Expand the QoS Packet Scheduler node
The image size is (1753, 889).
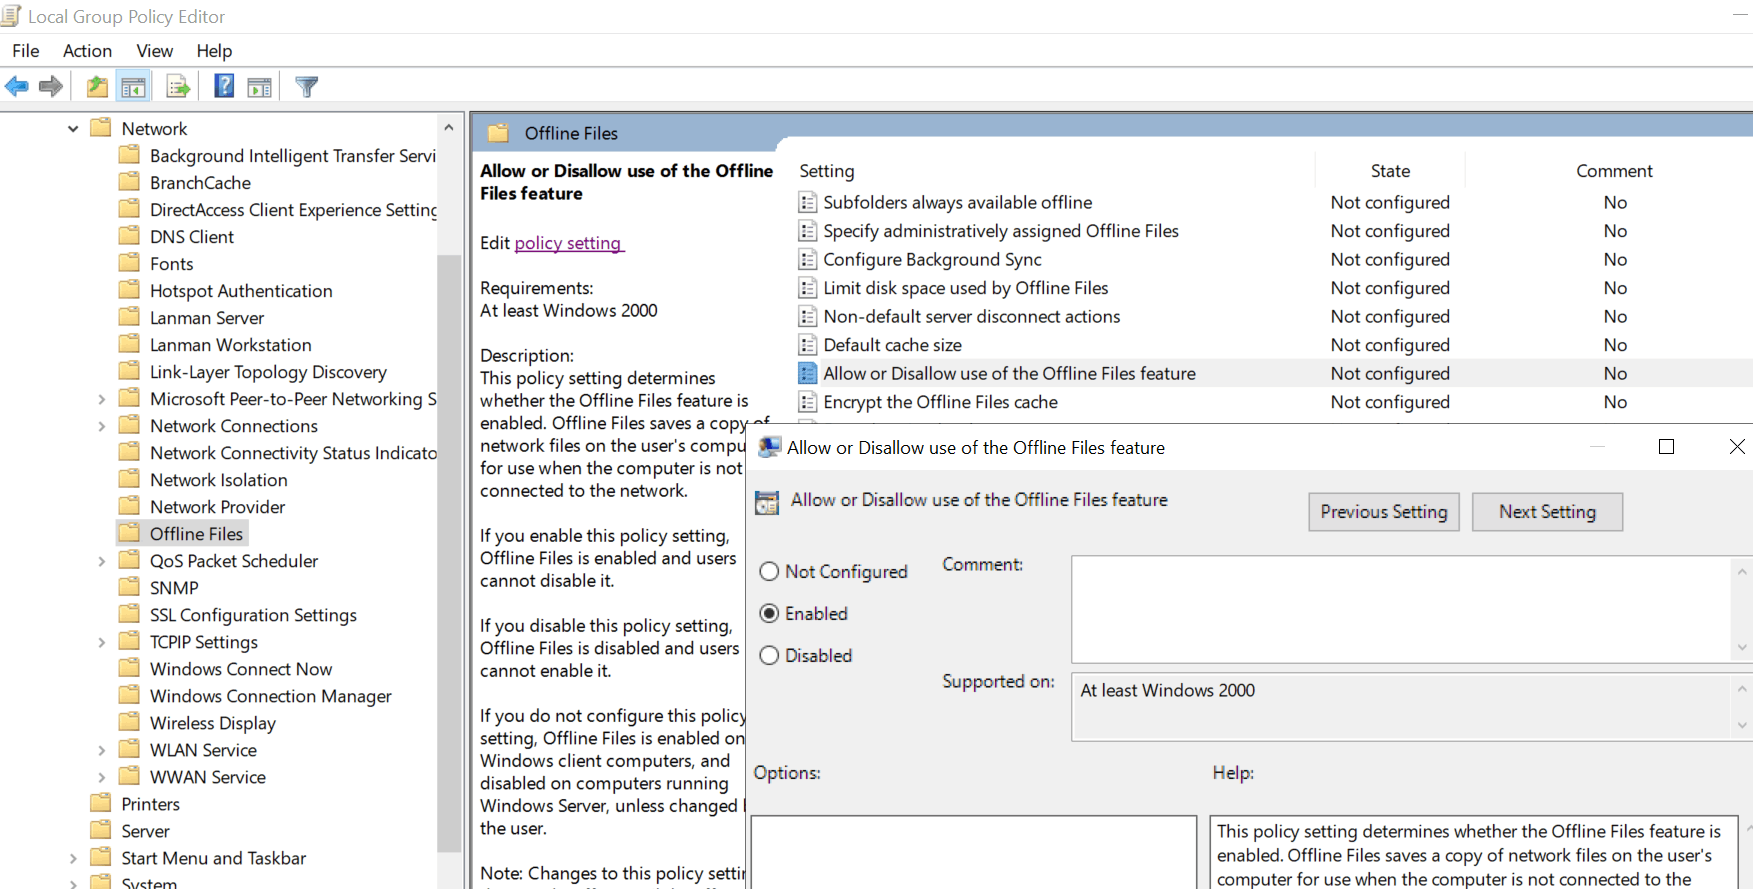[101, 561]
